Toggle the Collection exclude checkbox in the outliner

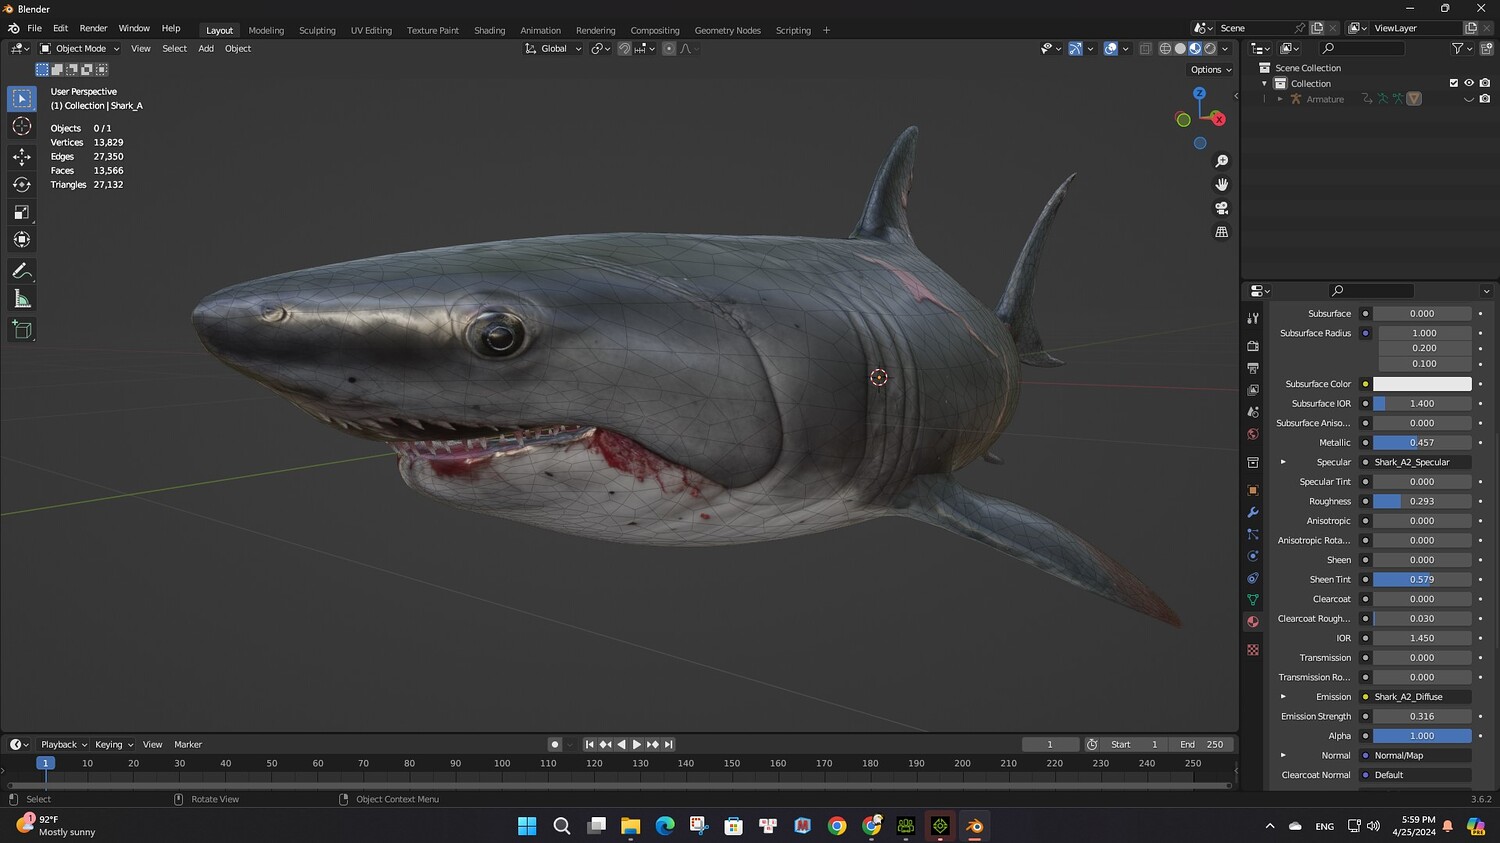(x=1453, y=83)
